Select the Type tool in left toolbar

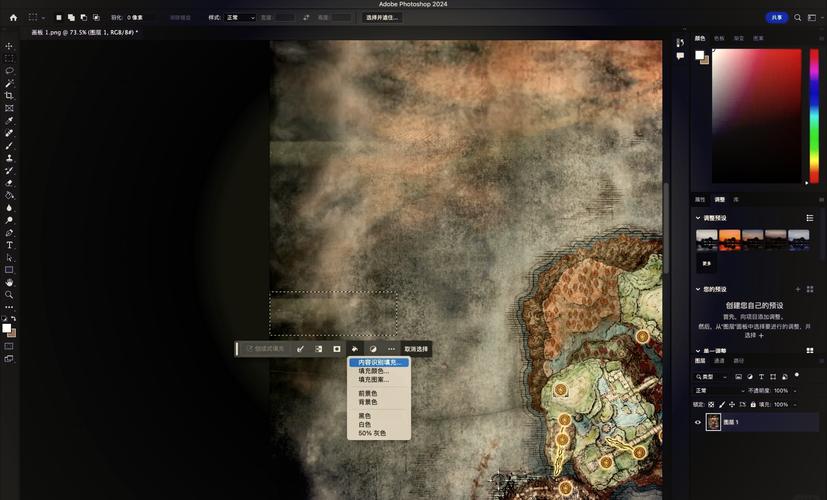click(9, 245)
